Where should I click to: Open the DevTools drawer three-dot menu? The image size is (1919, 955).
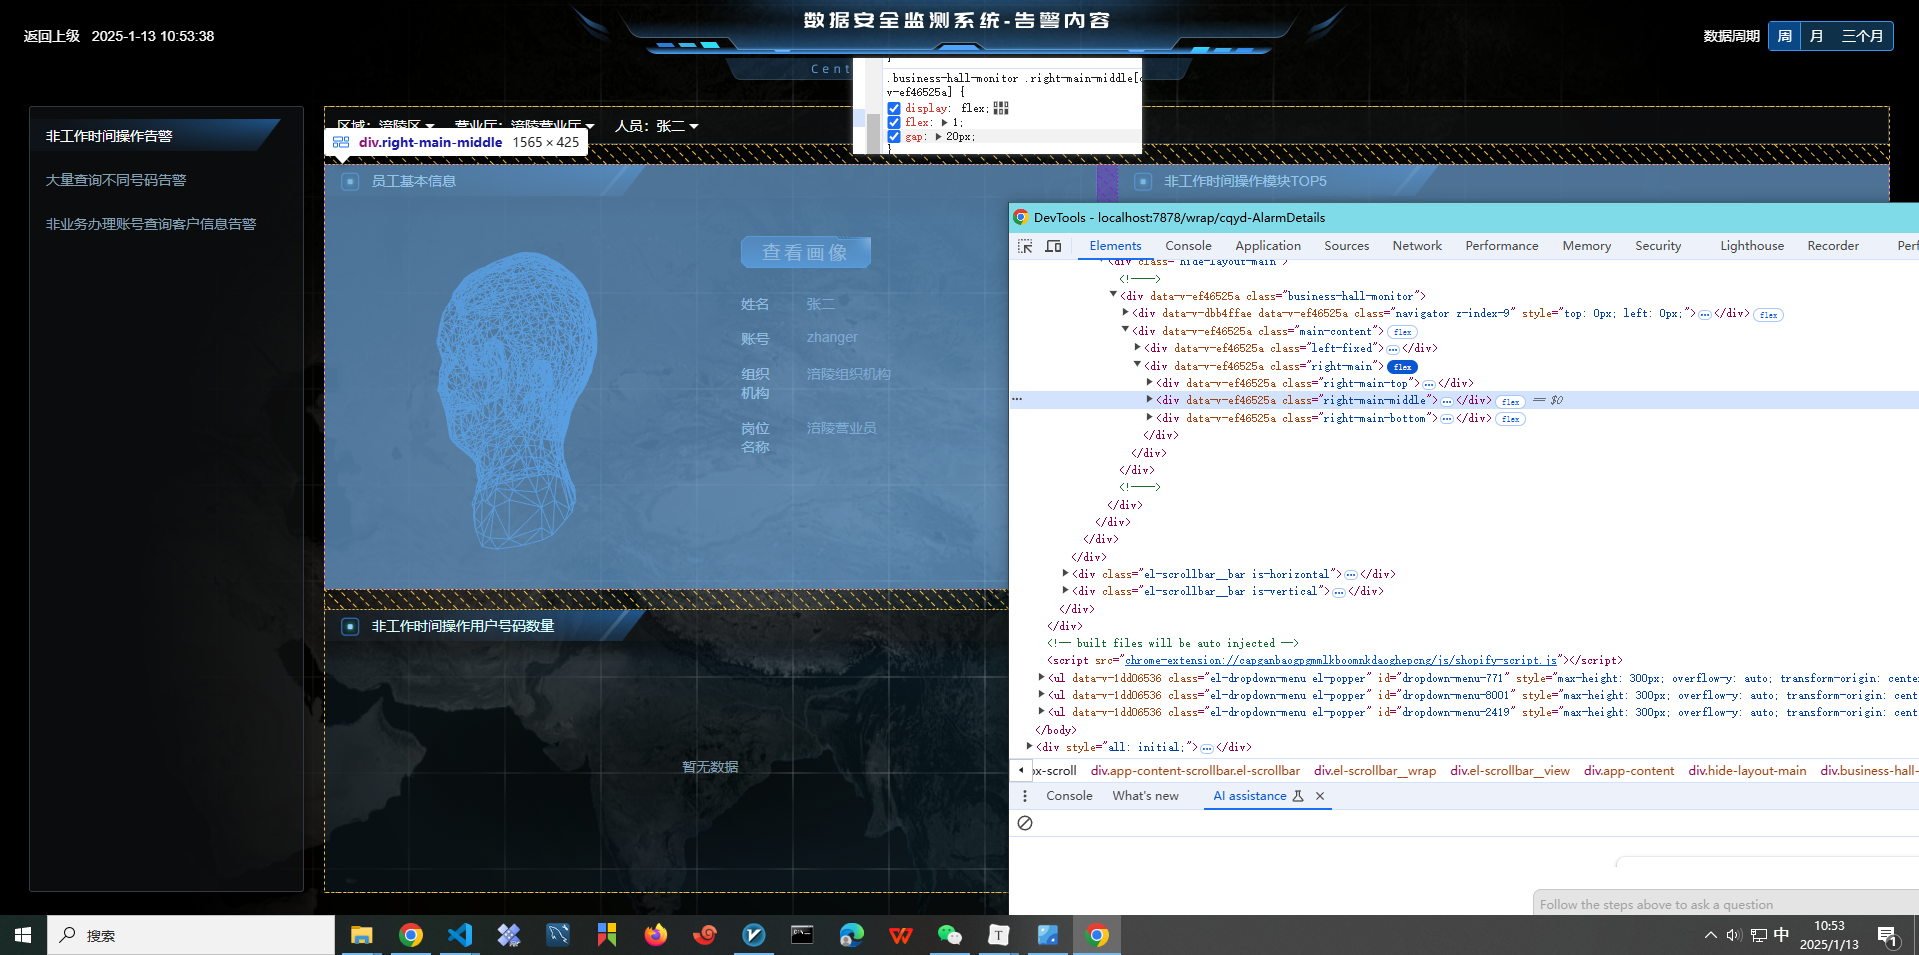(x=1025, y=796)
